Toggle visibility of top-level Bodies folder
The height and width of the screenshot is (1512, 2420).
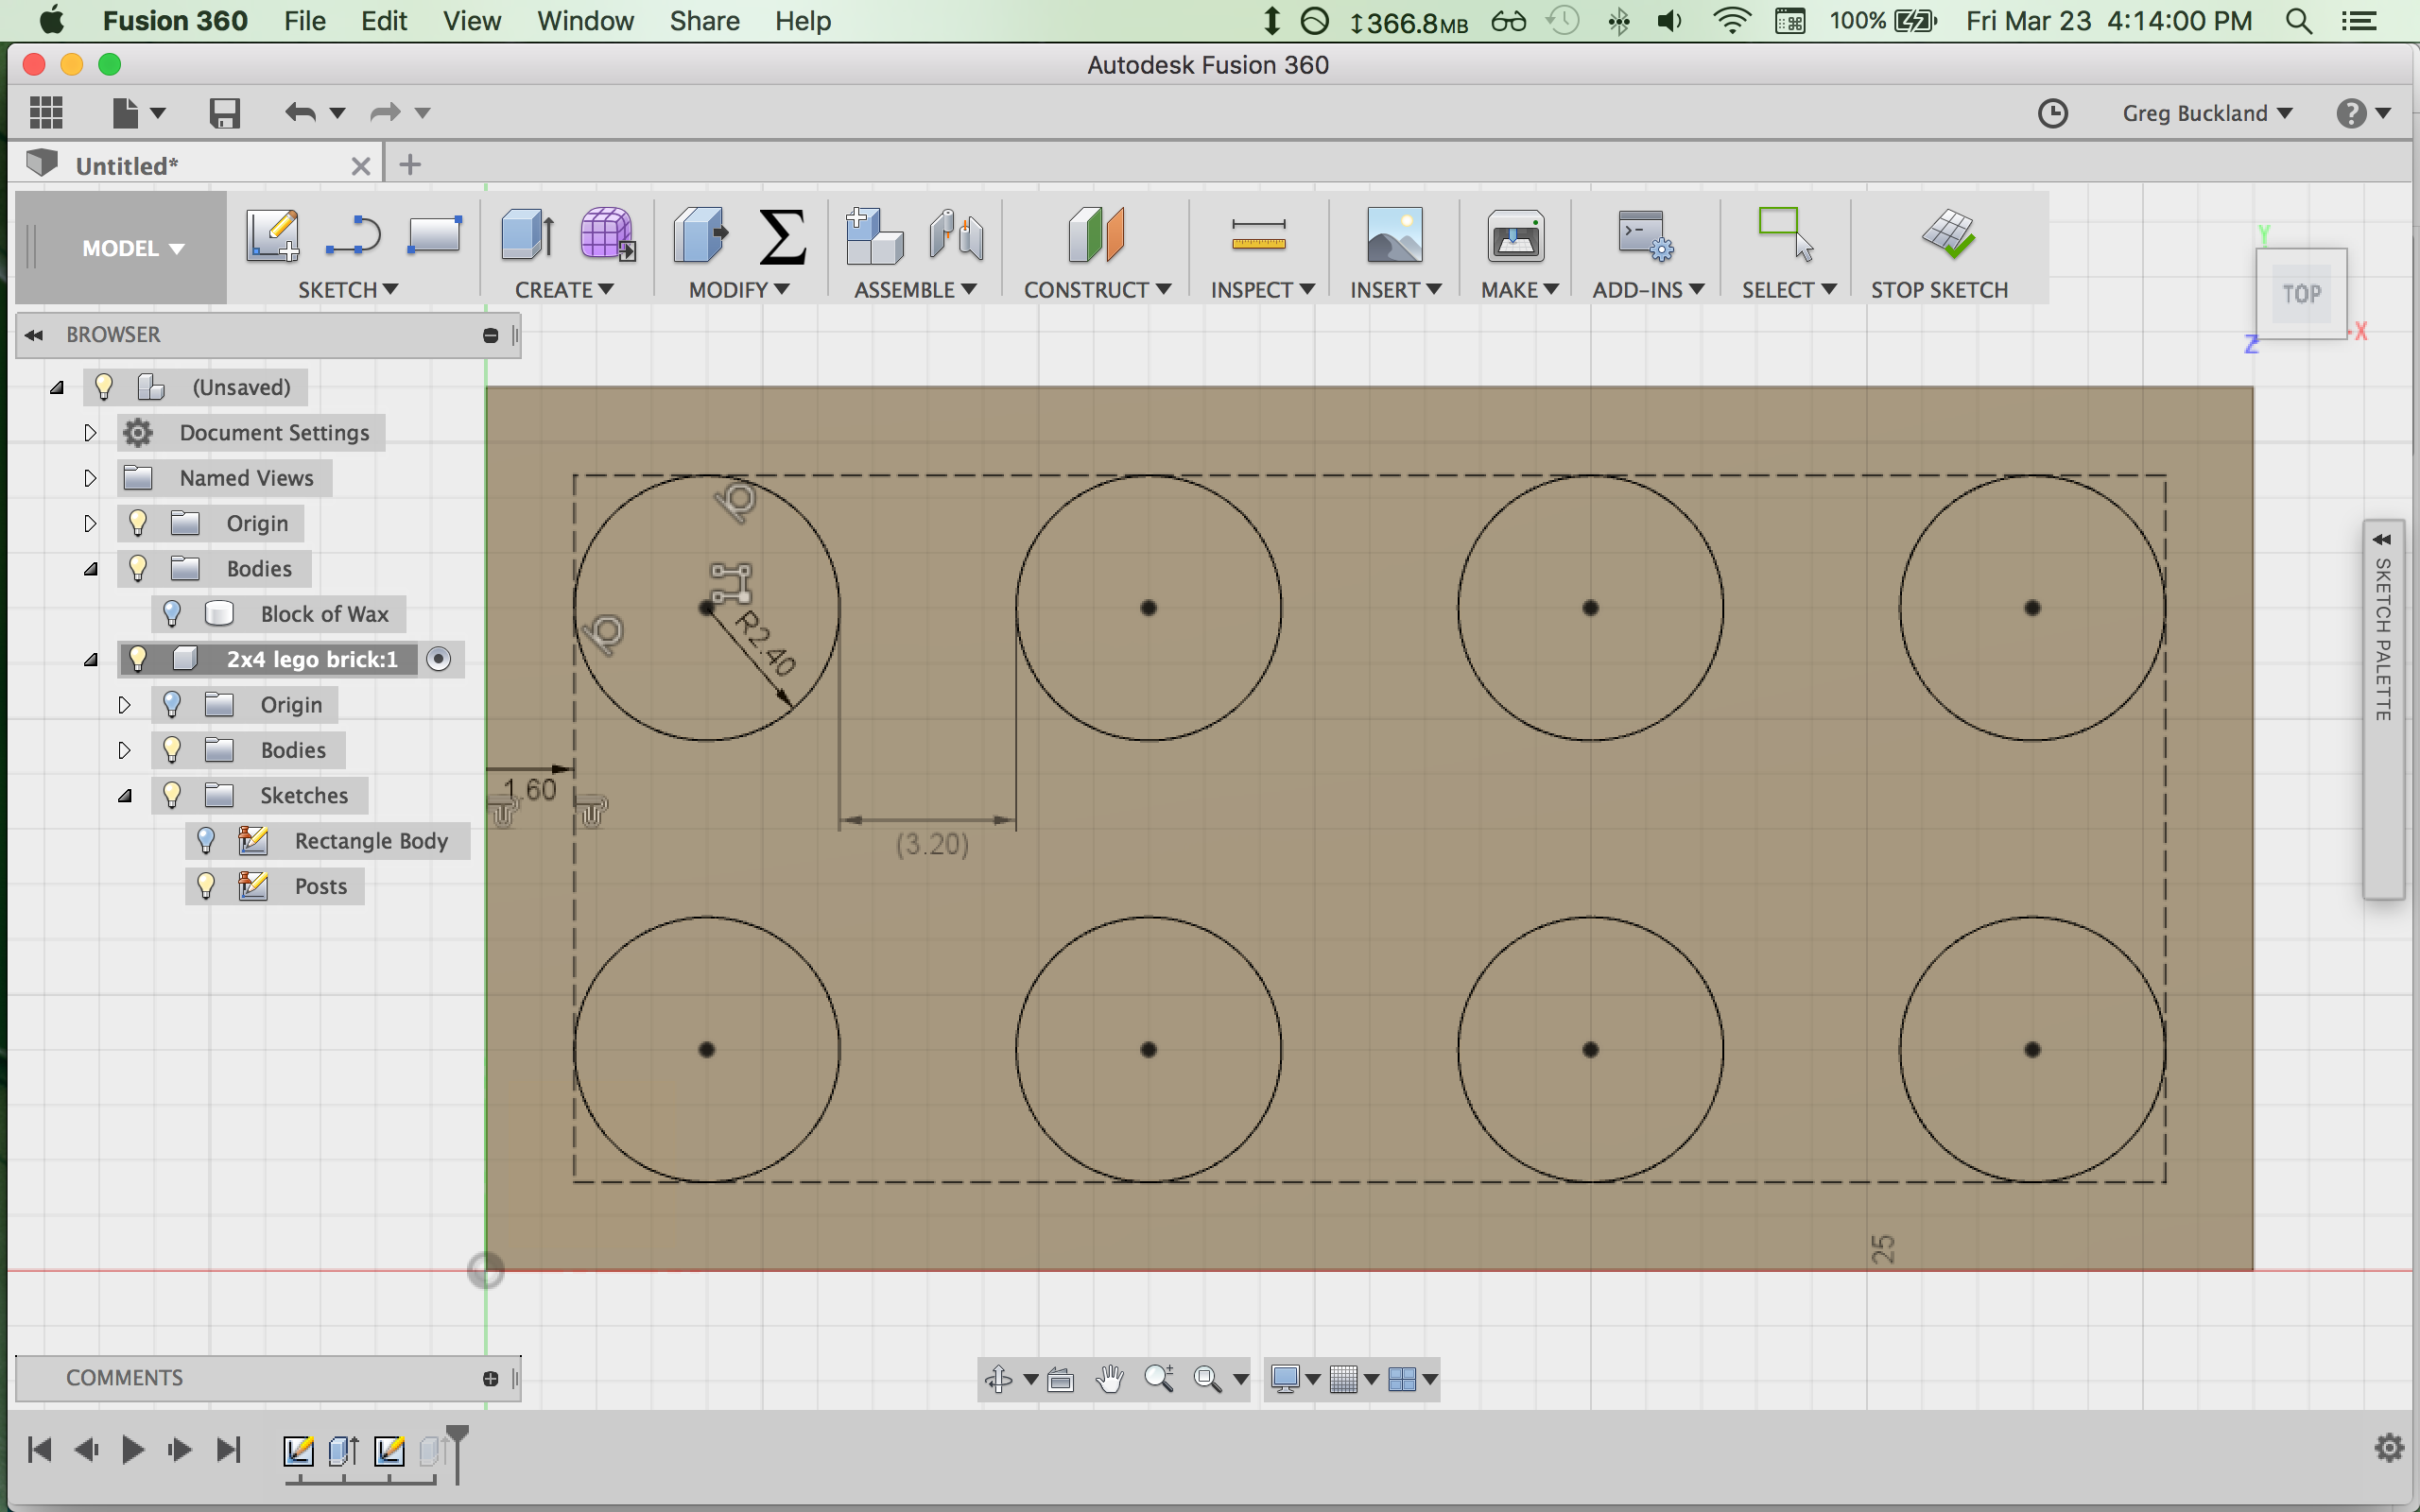pyautogui.click(x=138, y=568)
